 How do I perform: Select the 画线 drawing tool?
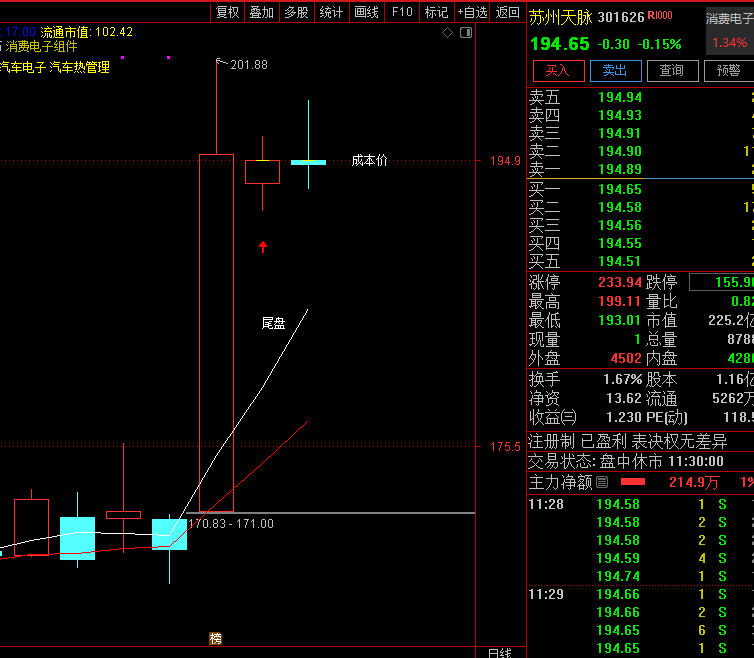click(x=367, y=12)
